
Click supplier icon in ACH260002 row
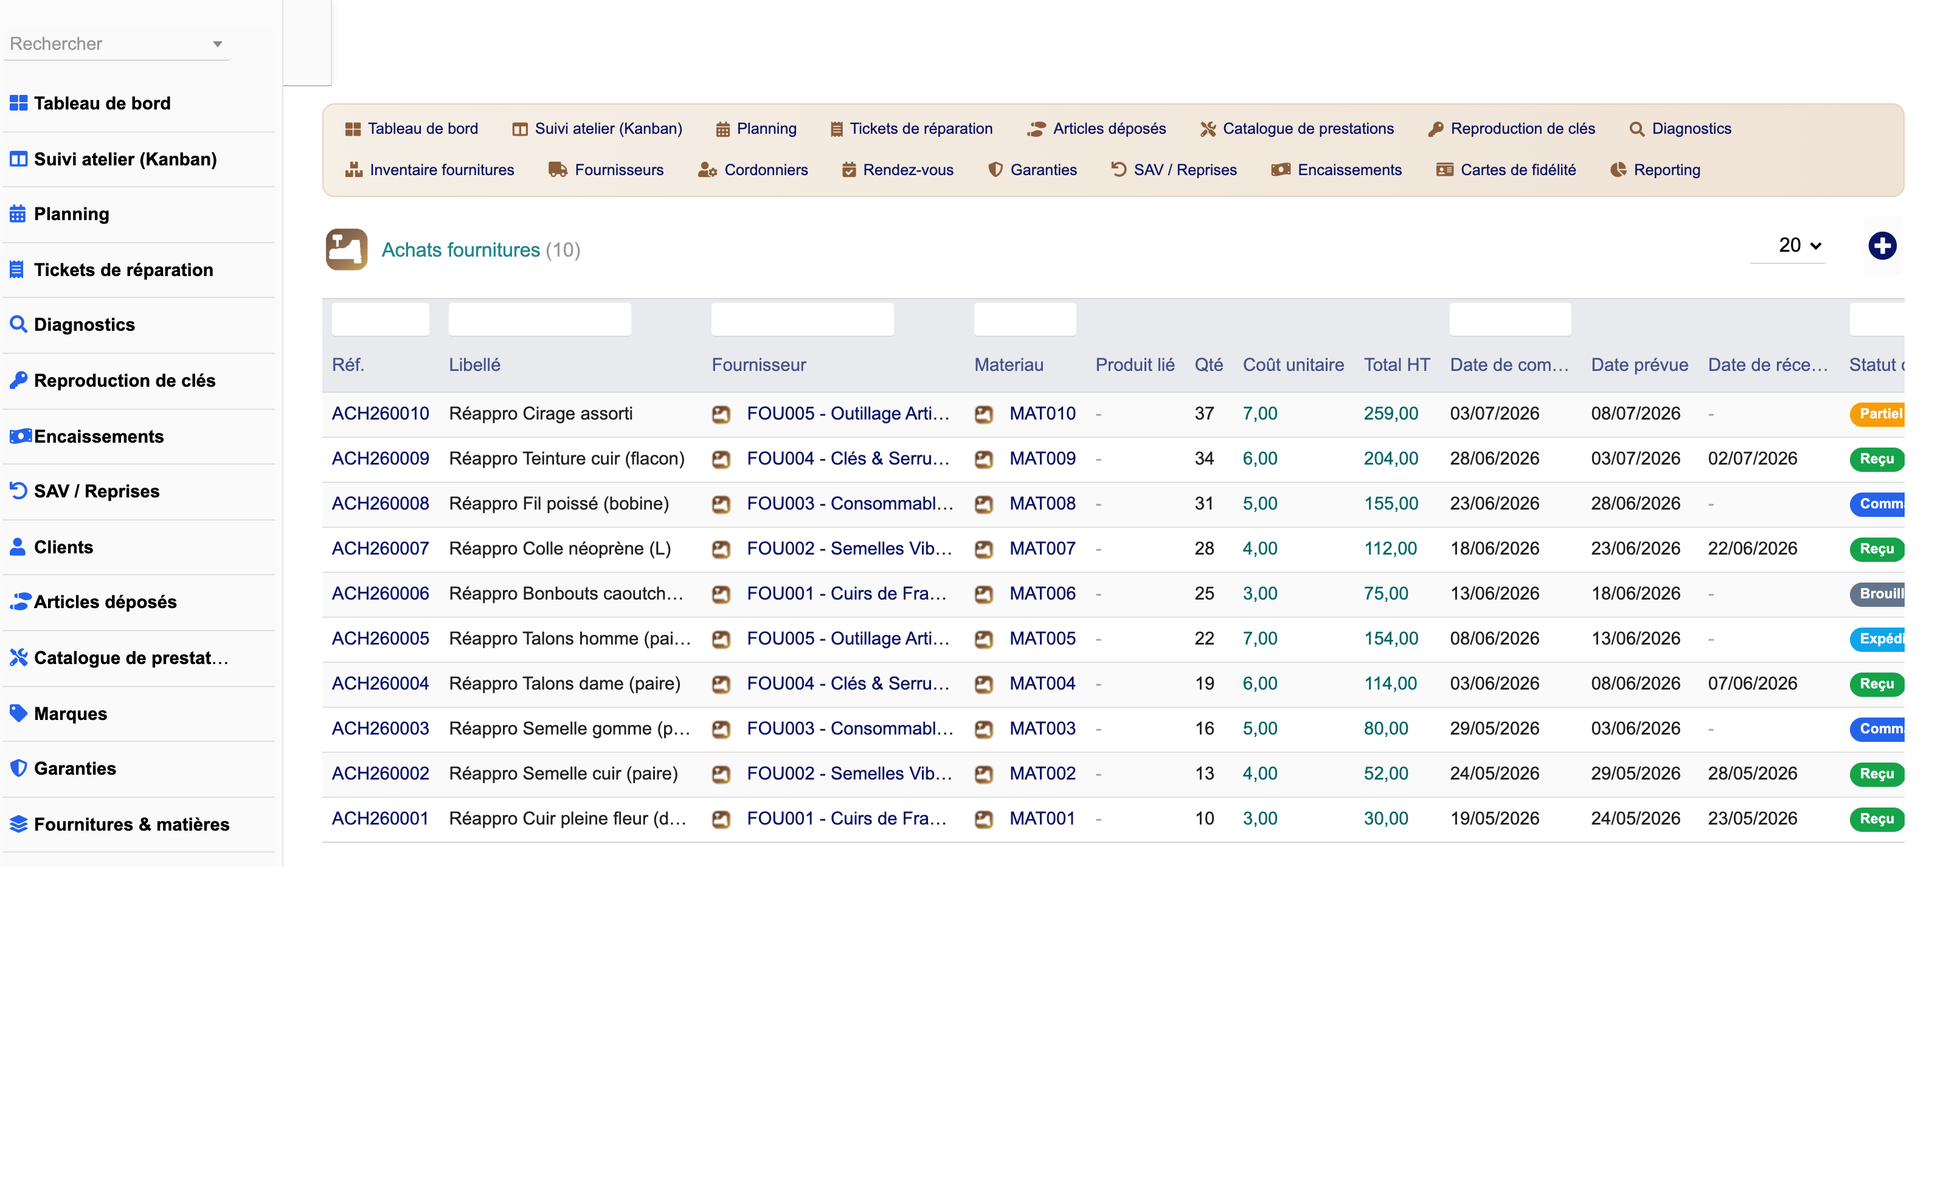[x=721, y=775]
